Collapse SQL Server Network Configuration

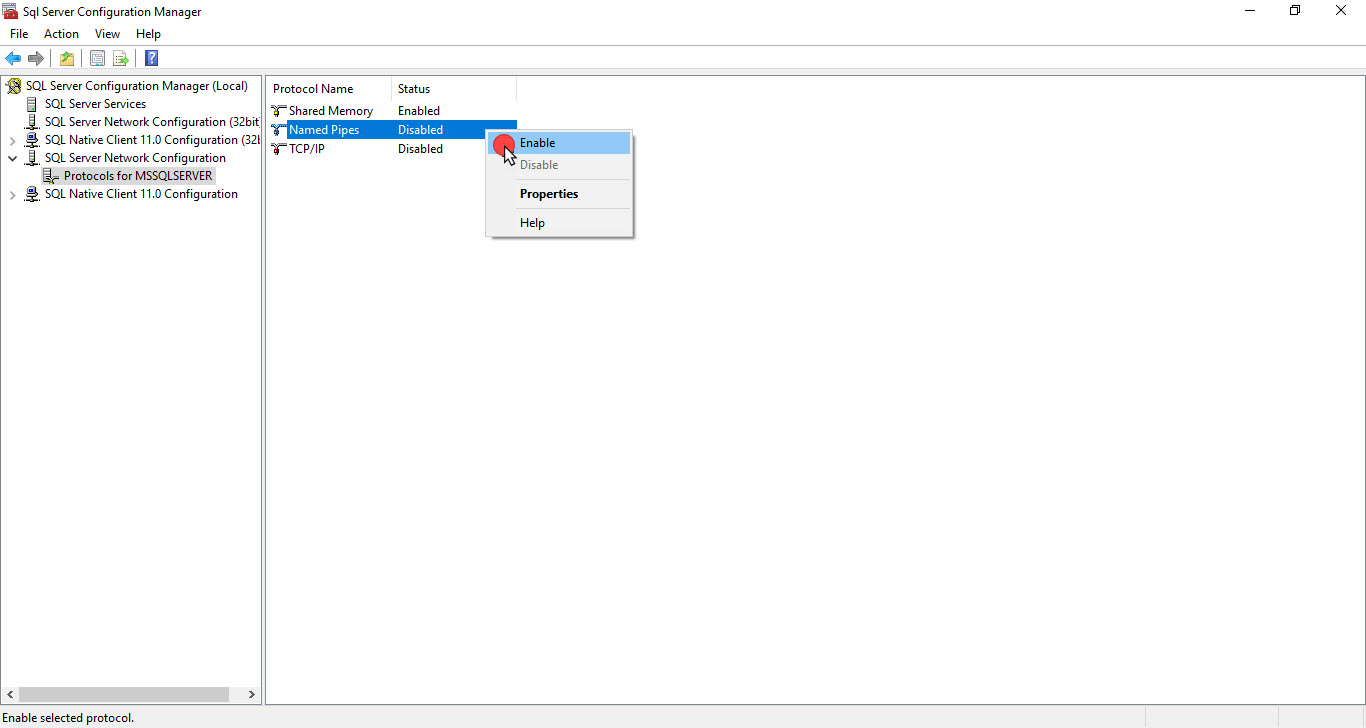tap(13, 157)
